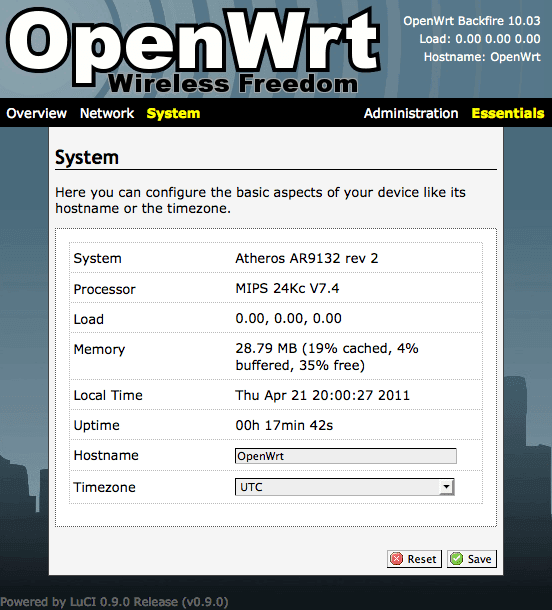Open the Overview menu

click(37, 113)
